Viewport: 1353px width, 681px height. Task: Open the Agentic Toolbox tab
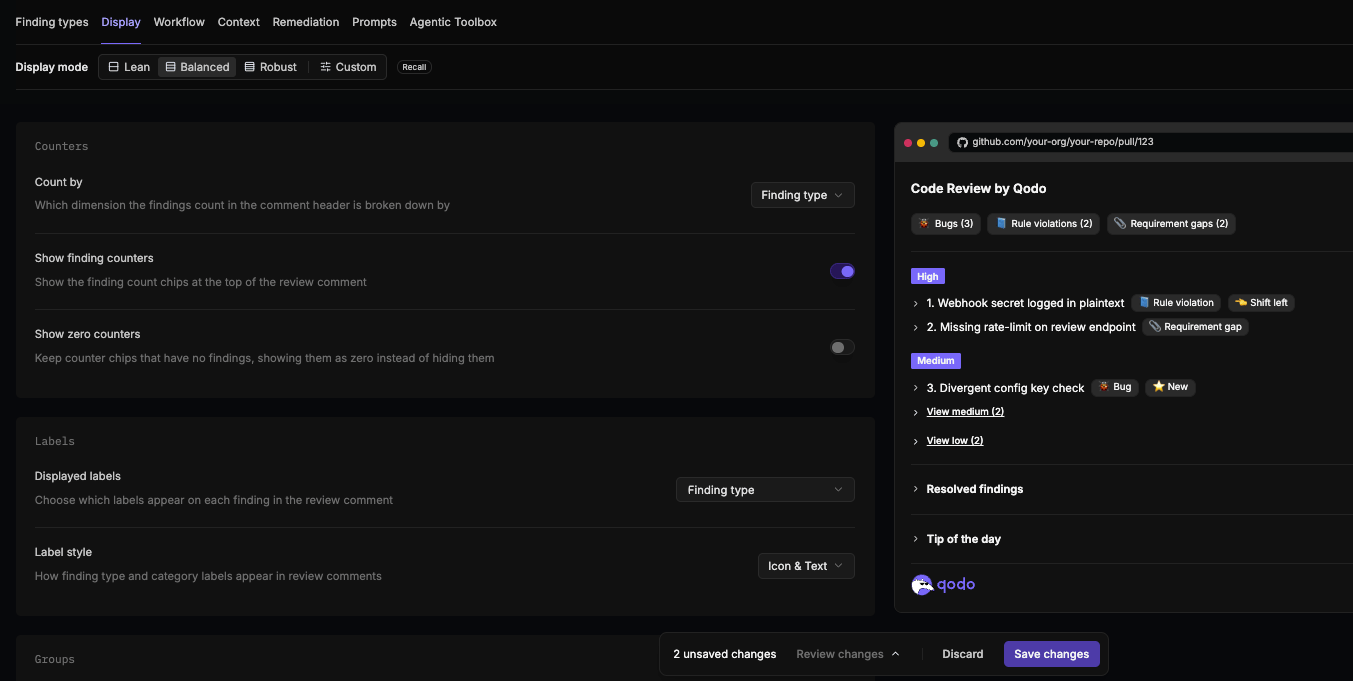pos(453,22)
